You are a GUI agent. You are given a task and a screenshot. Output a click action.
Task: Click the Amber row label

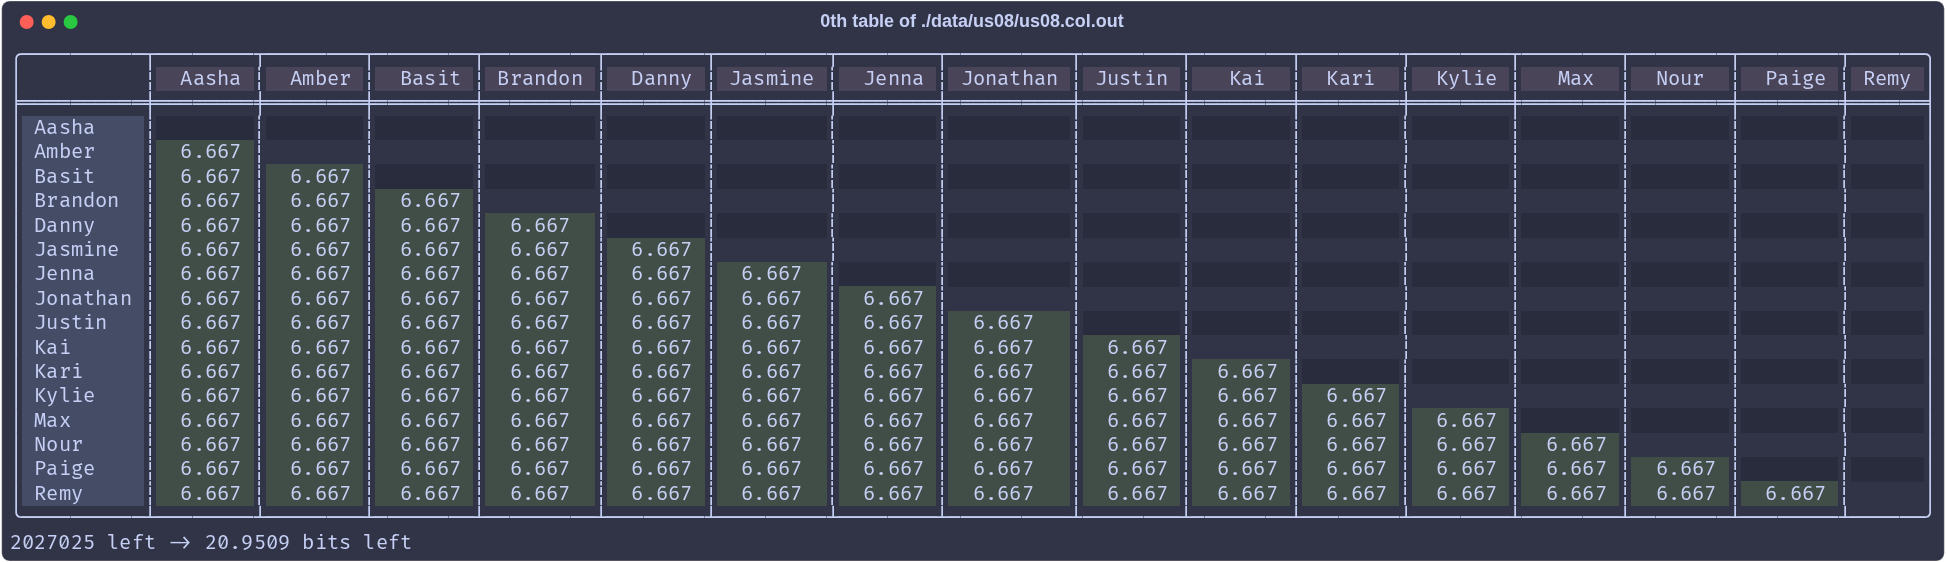click(x=83, y=152)
